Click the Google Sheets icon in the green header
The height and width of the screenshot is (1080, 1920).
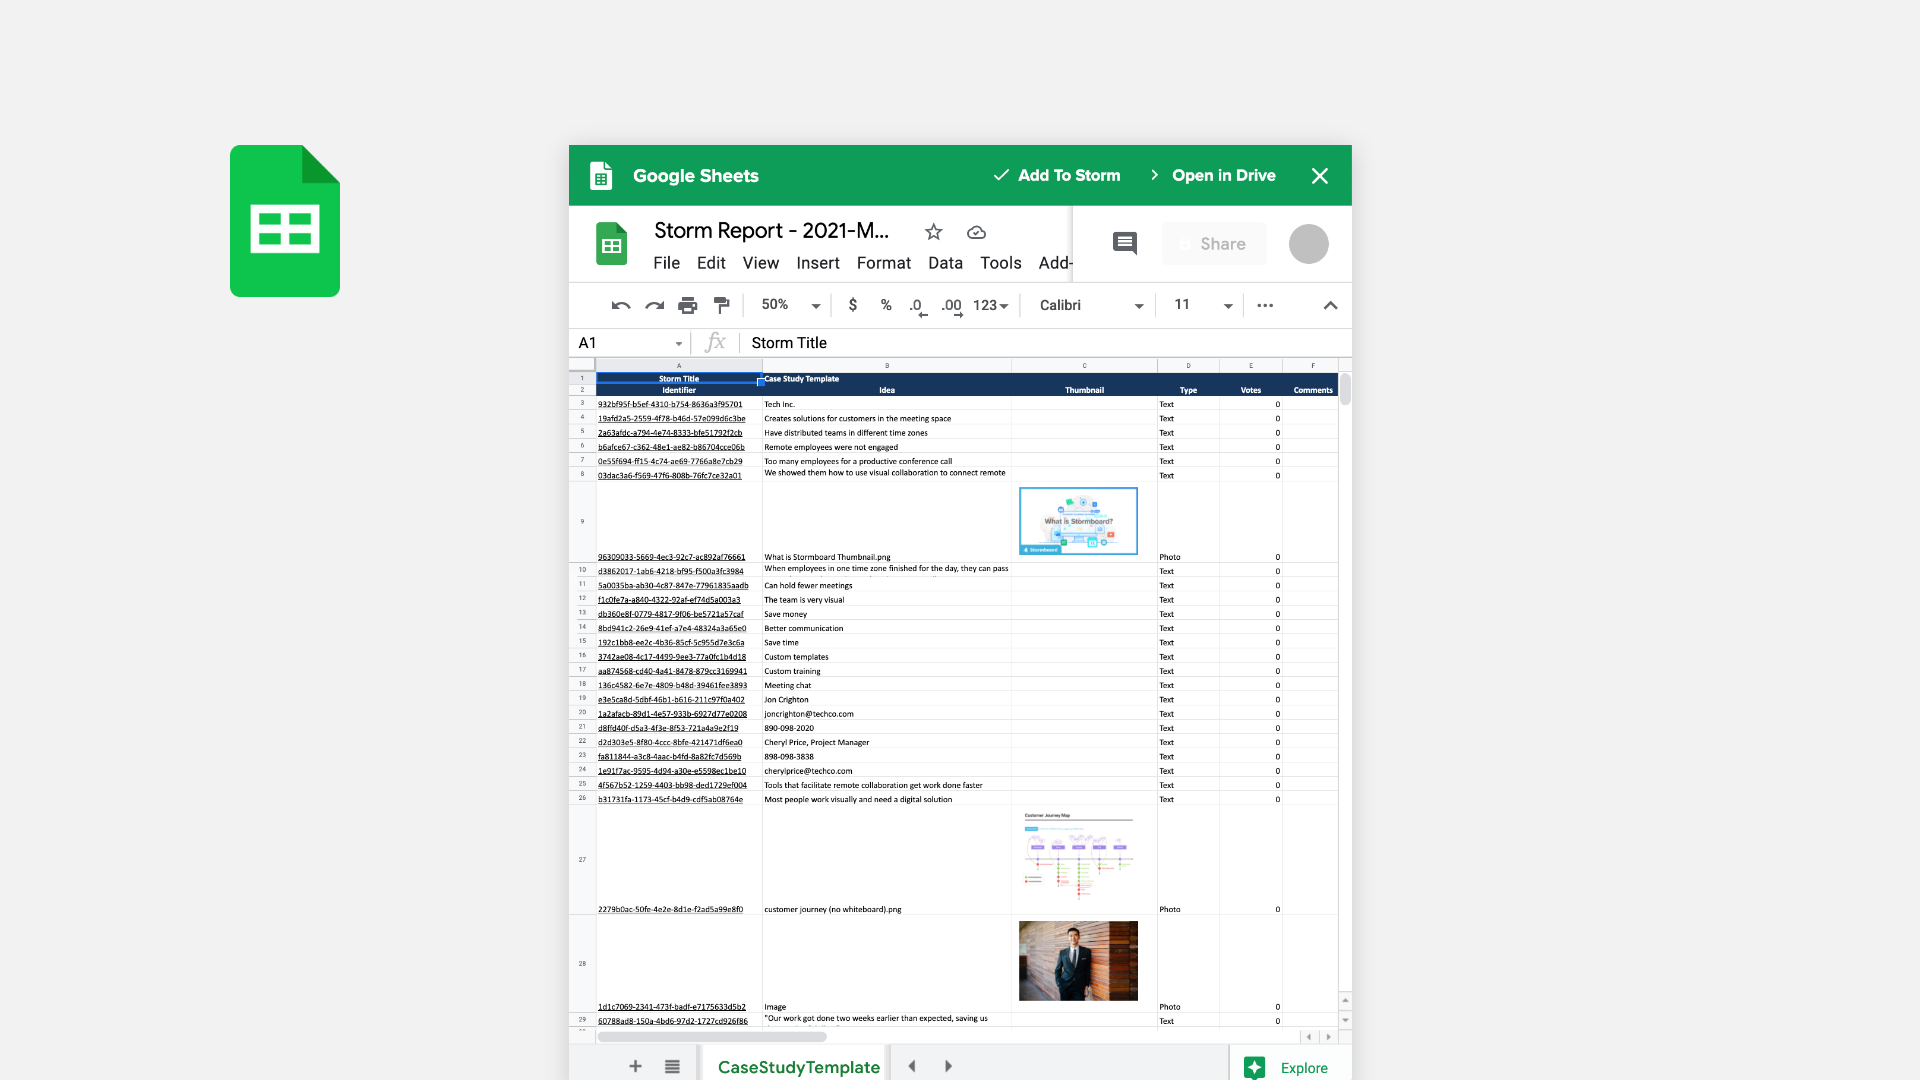pos(601,176)
